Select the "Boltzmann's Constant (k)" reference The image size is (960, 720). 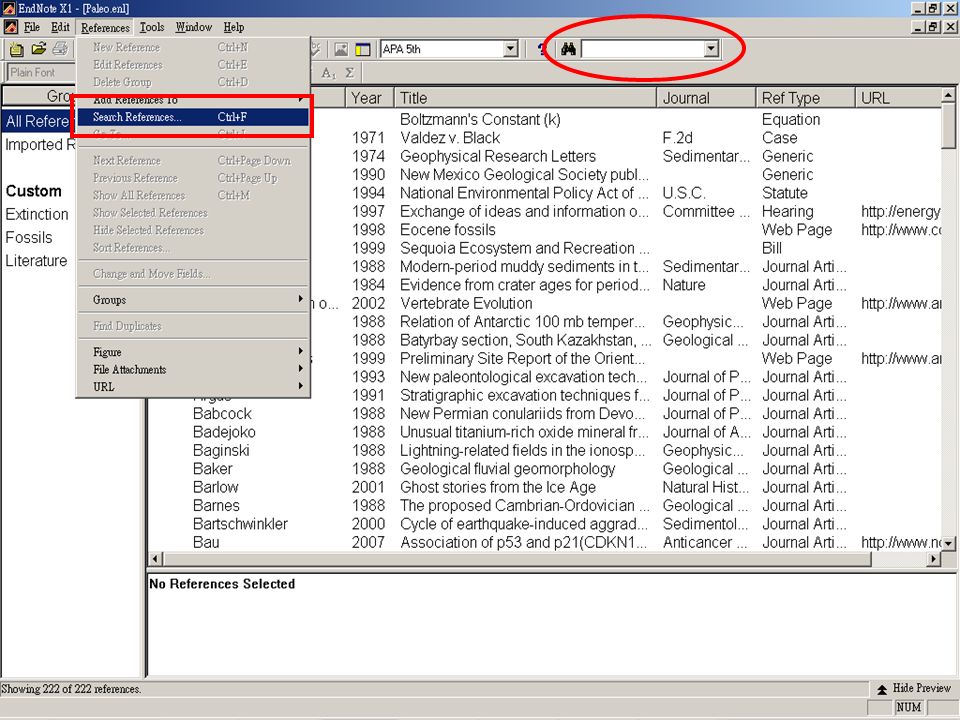pos(480,119)
